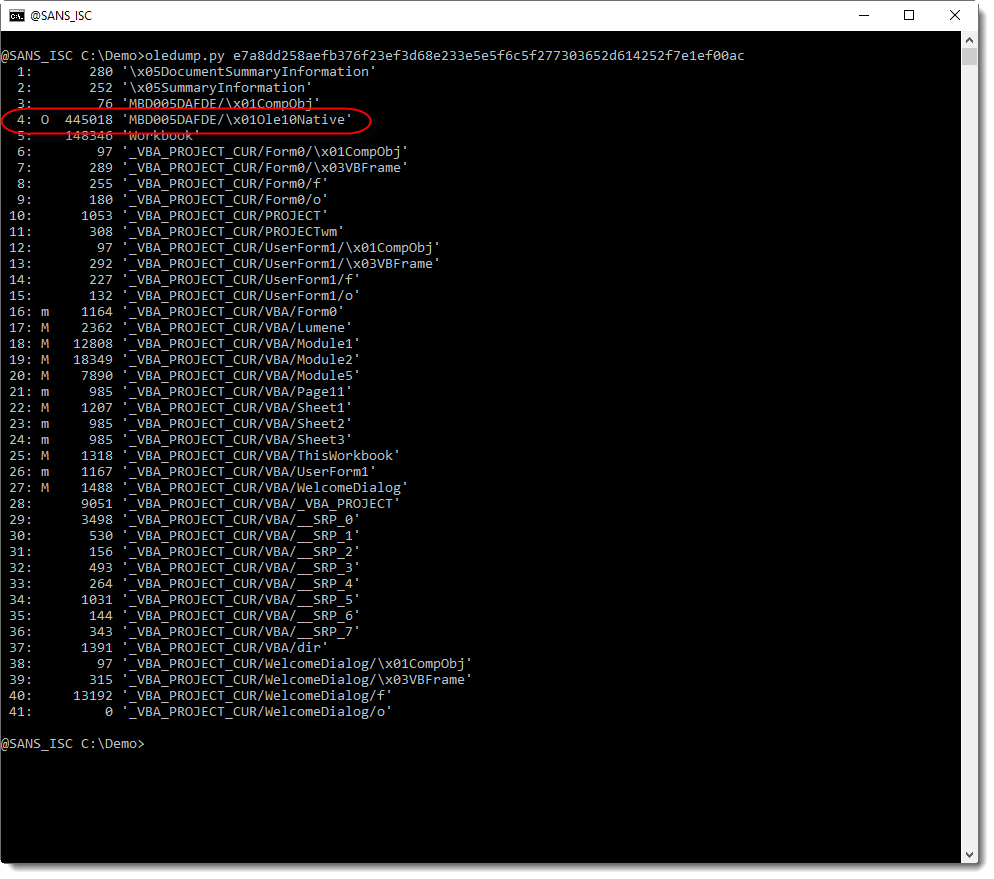Click '_VBA_PROJECT_CUR/VBA/Sheet2' line
Viewport: 994px width, 879px height.
point(181,424)
